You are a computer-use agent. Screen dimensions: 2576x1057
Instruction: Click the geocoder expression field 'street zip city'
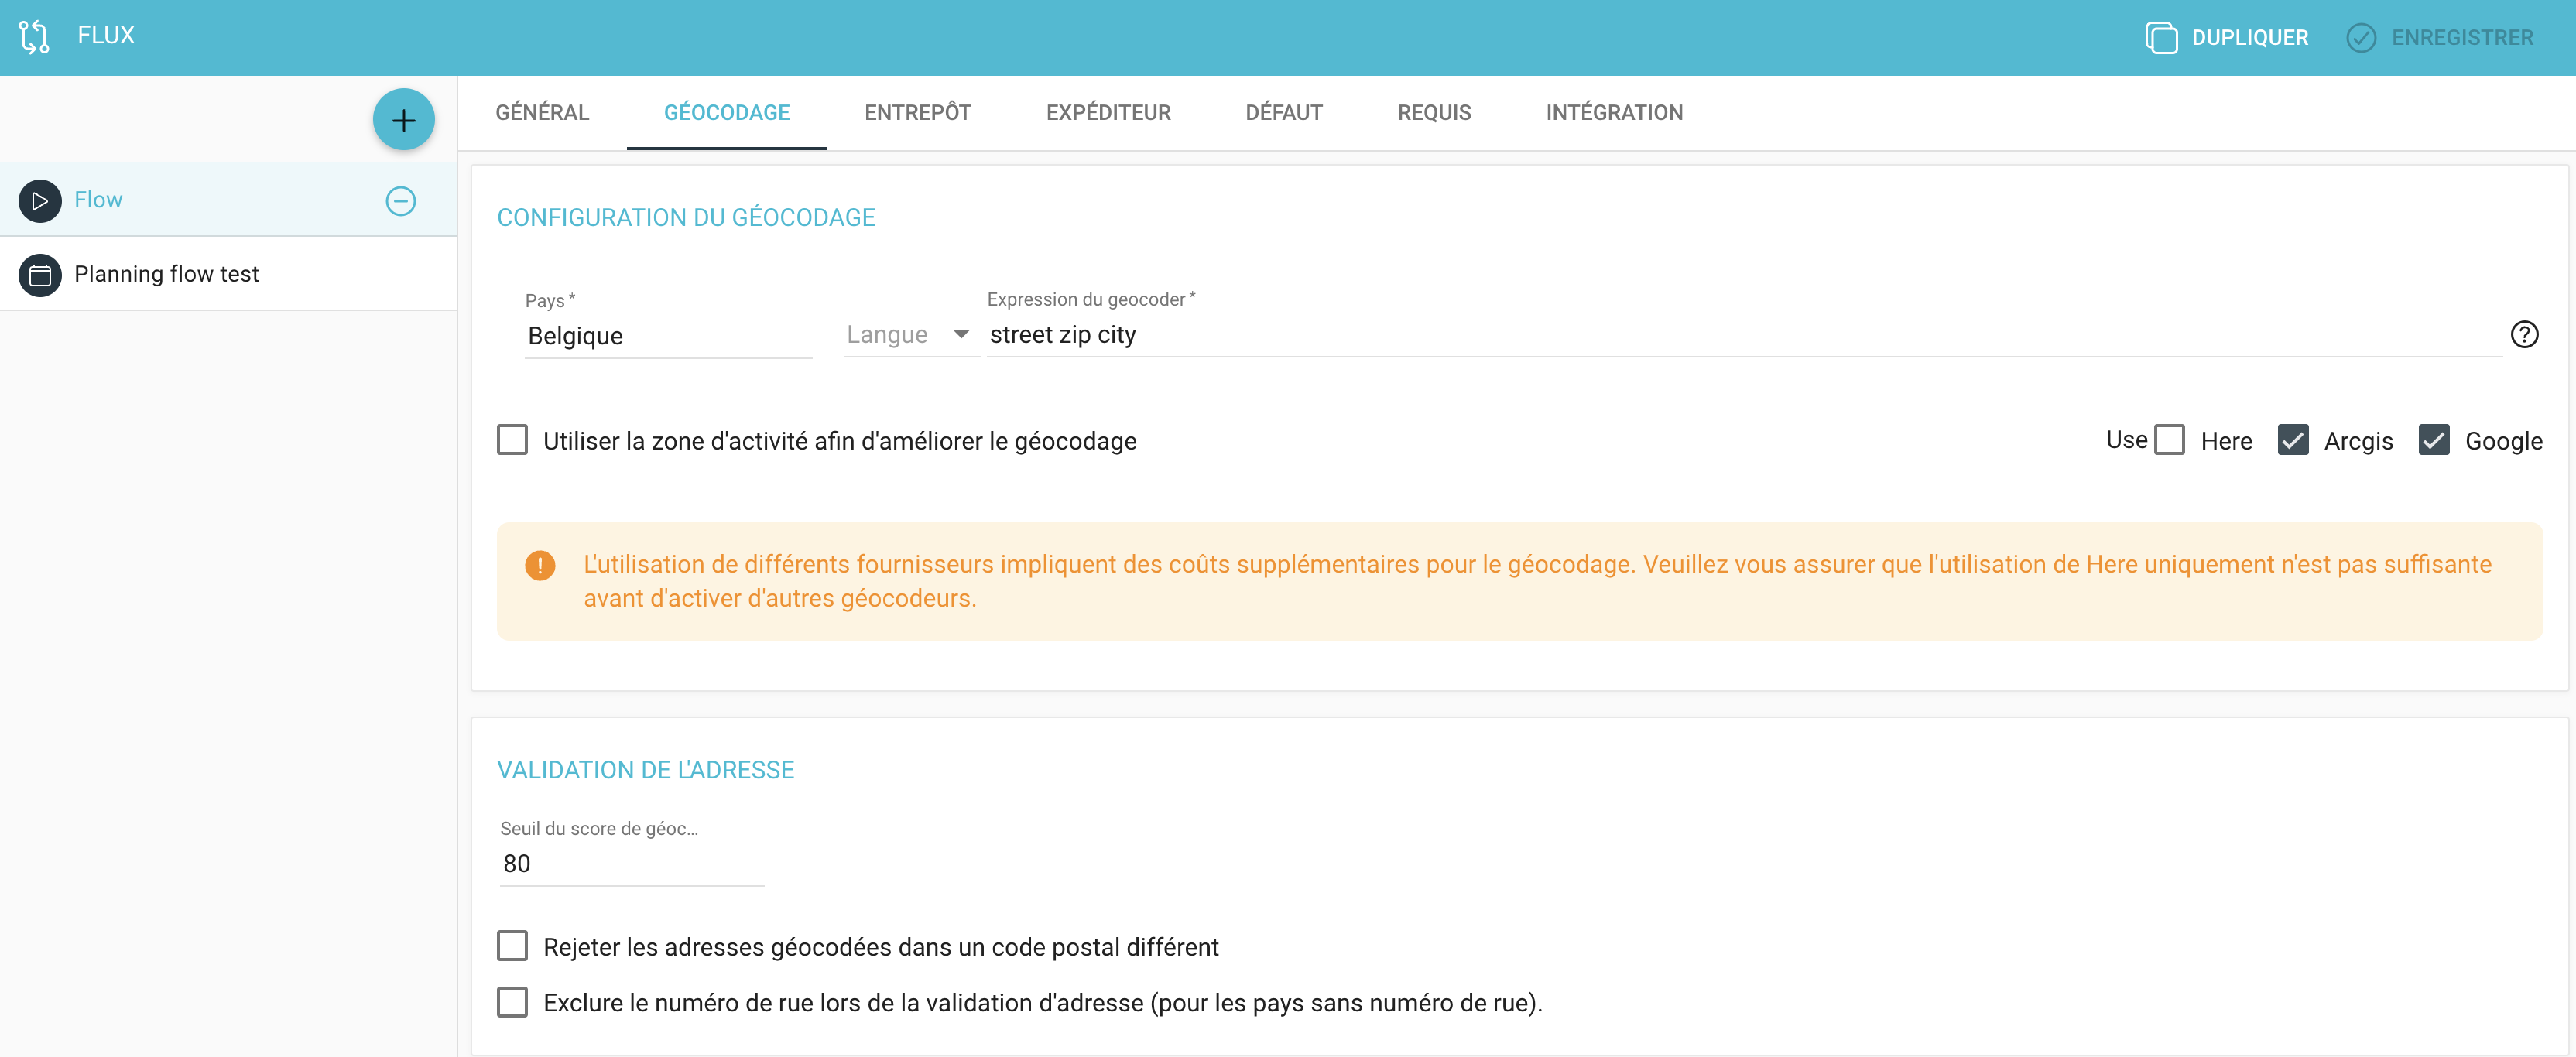coord(1744,335)
